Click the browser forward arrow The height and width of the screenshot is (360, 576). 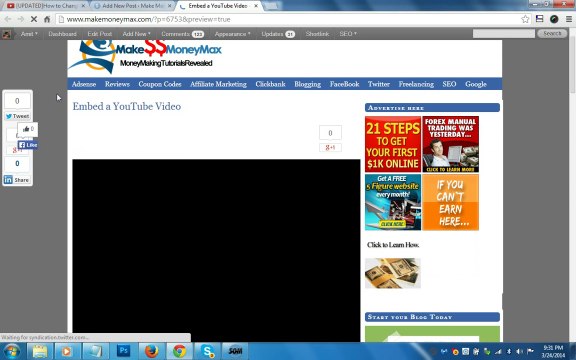click(x=21, y=19)
